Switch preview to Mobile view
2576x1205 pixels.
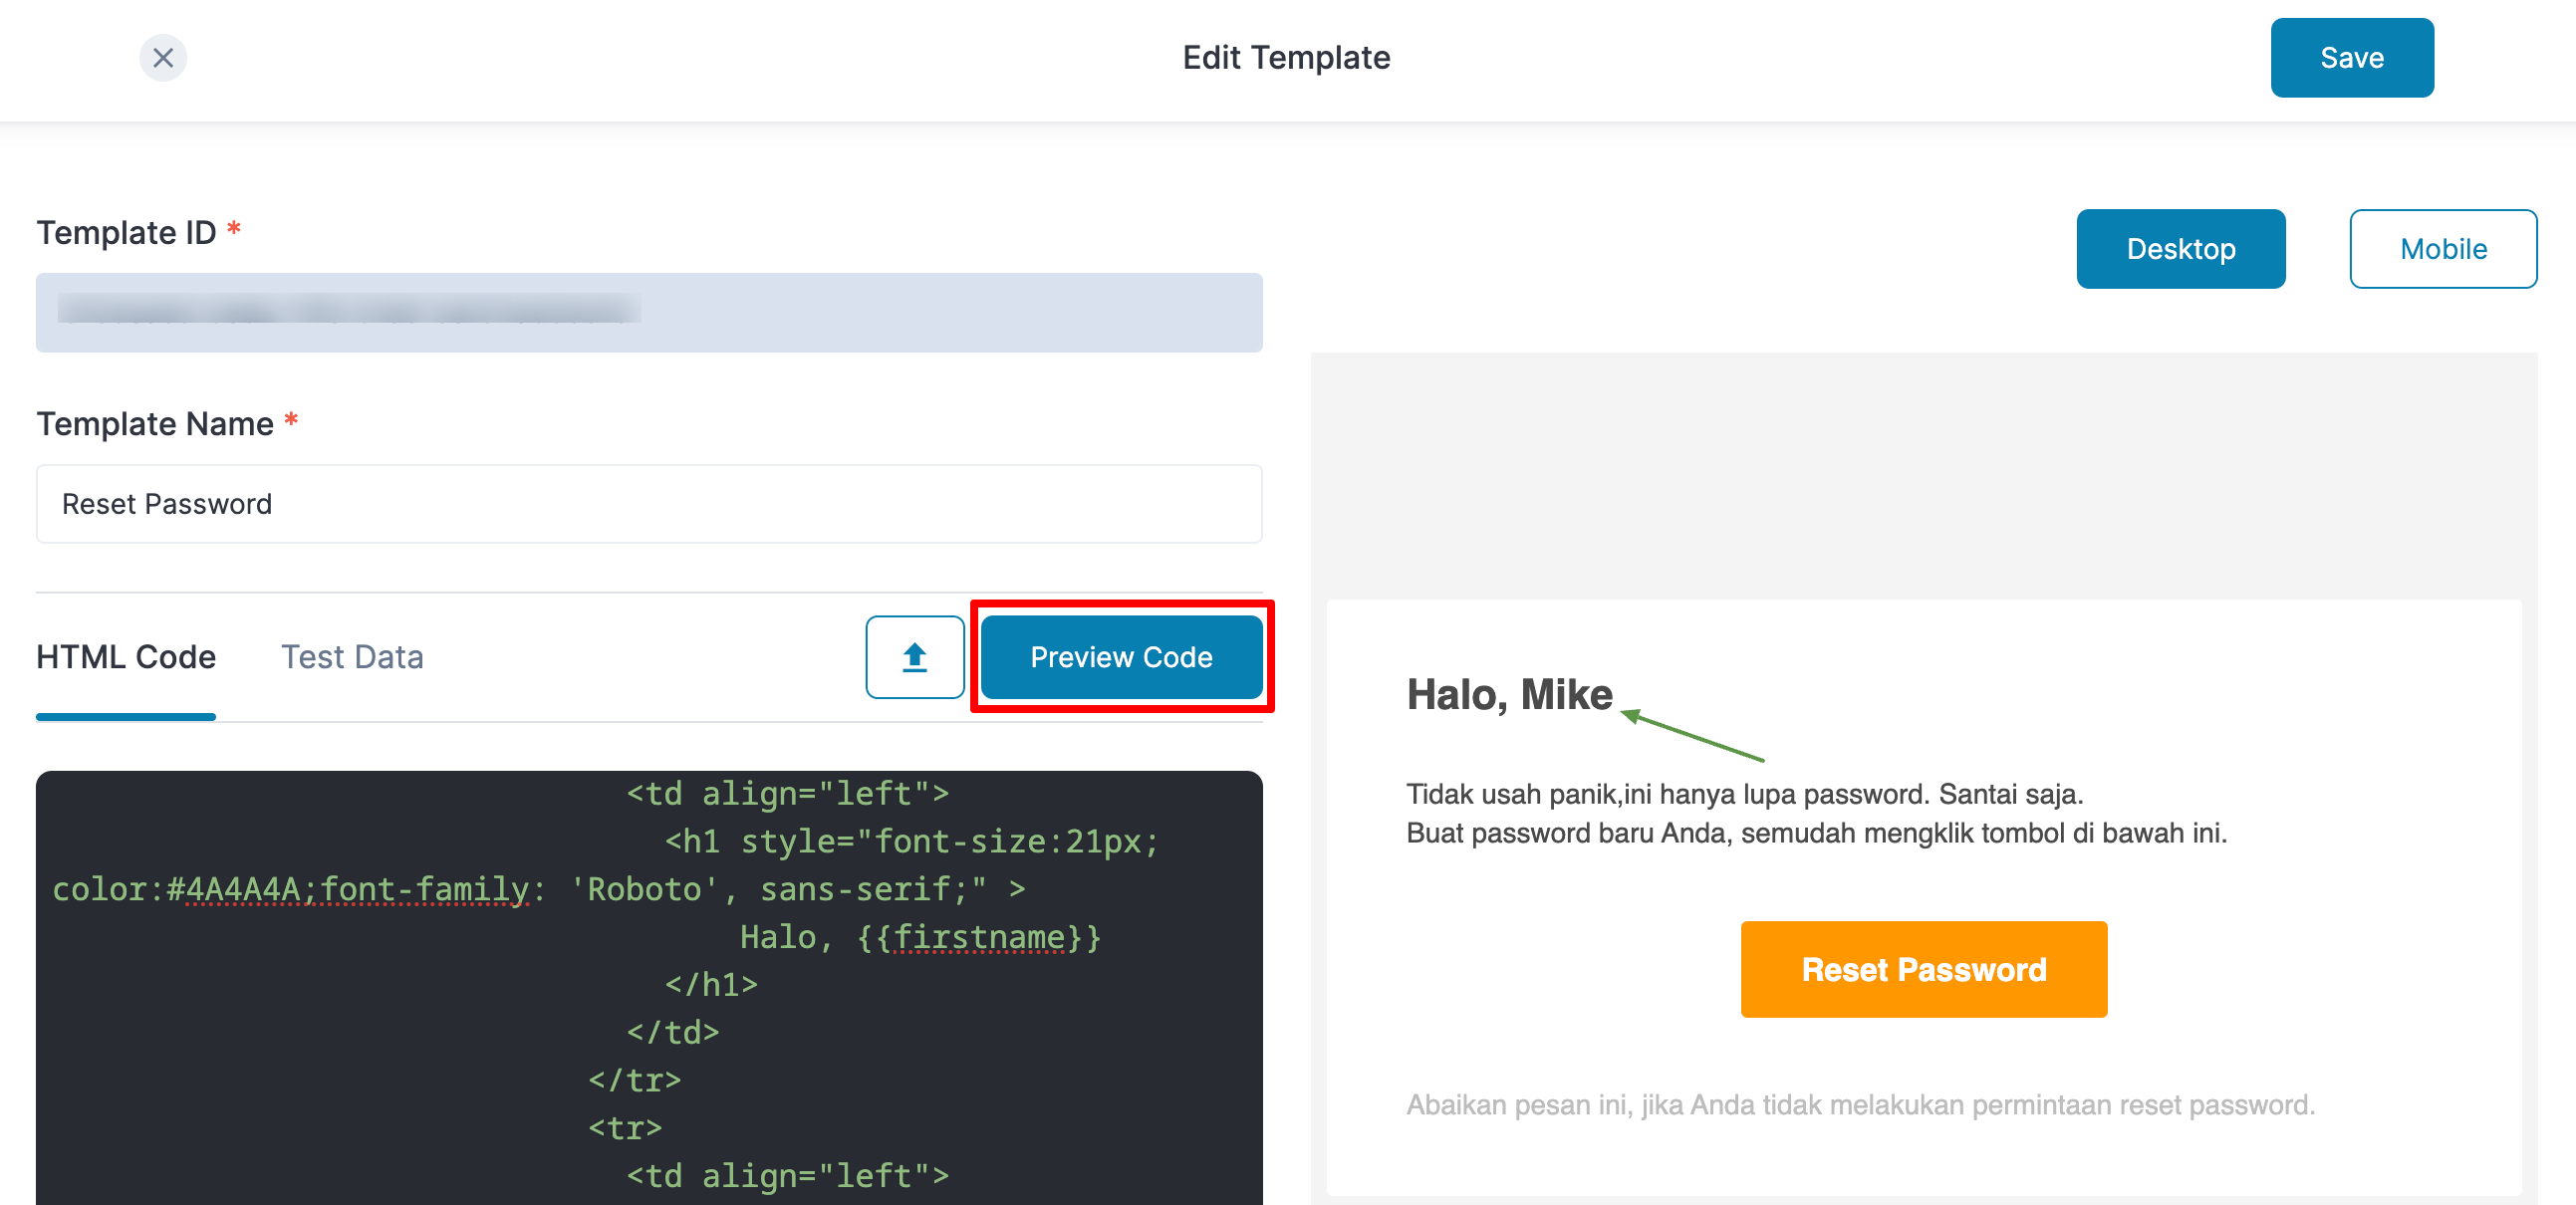point(2442,249)
